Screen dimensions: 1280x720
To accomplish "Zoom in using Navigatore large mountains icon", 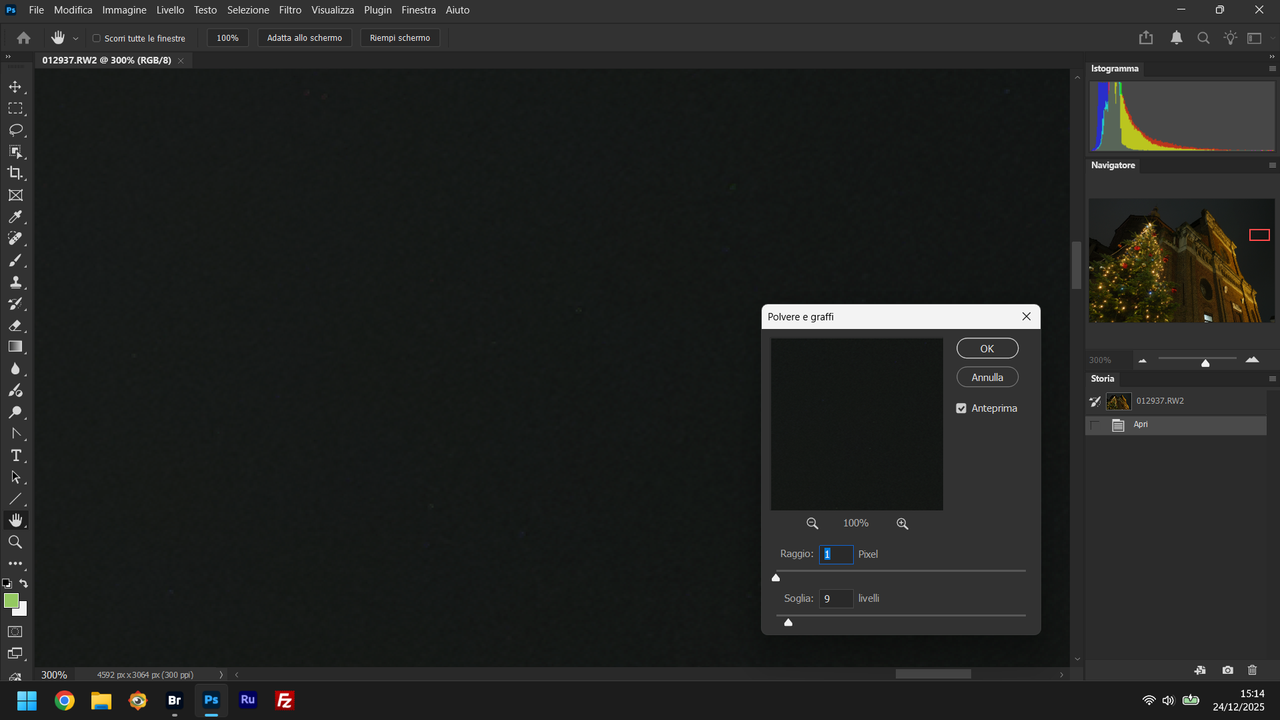I will click(x=1252, y=359).
